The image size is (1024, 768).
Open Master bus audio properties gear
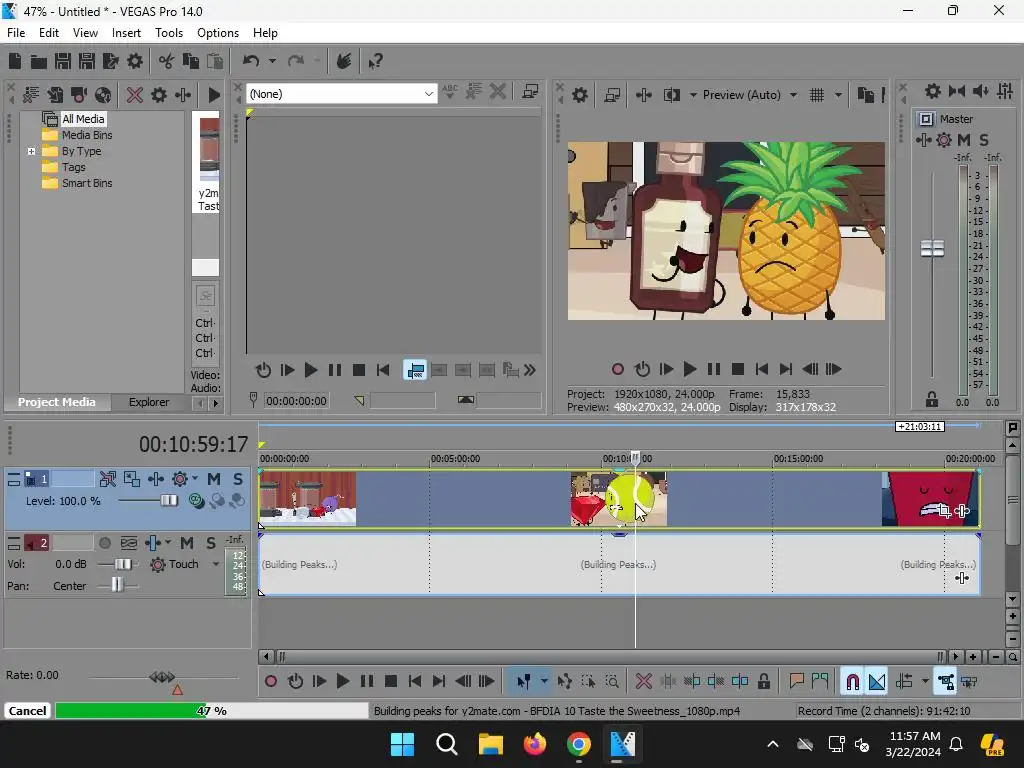click(x=933, y=91)
